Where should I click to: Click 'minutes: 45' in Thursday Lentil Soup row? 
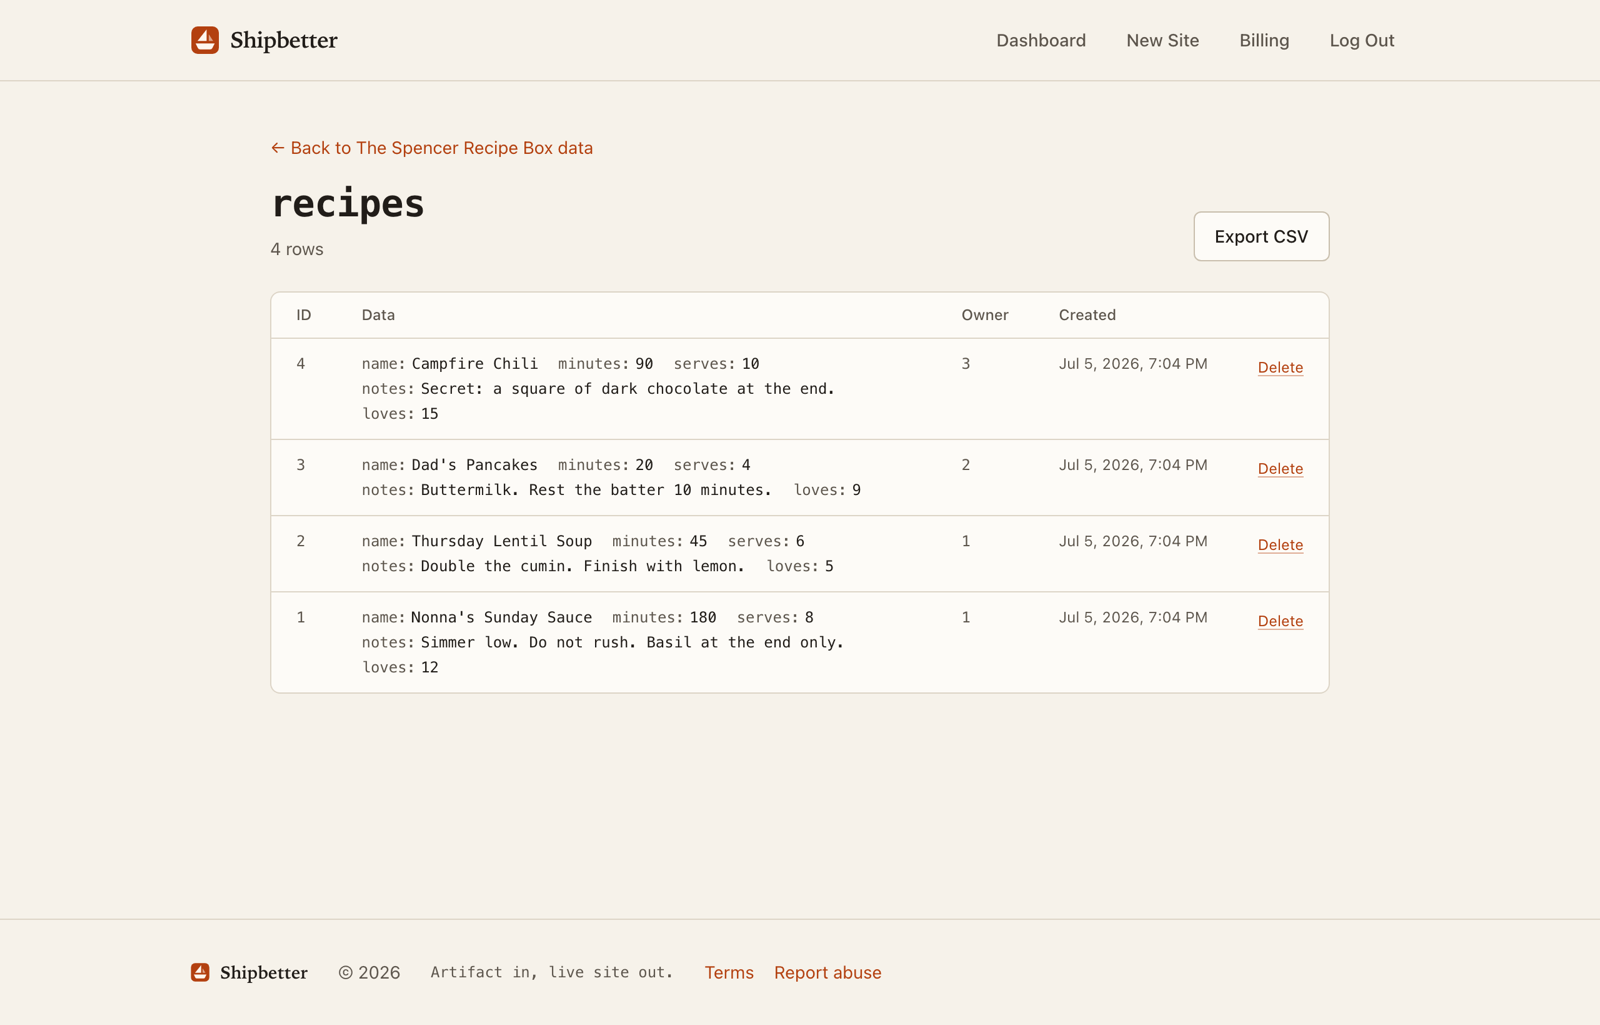click(660, 541)
